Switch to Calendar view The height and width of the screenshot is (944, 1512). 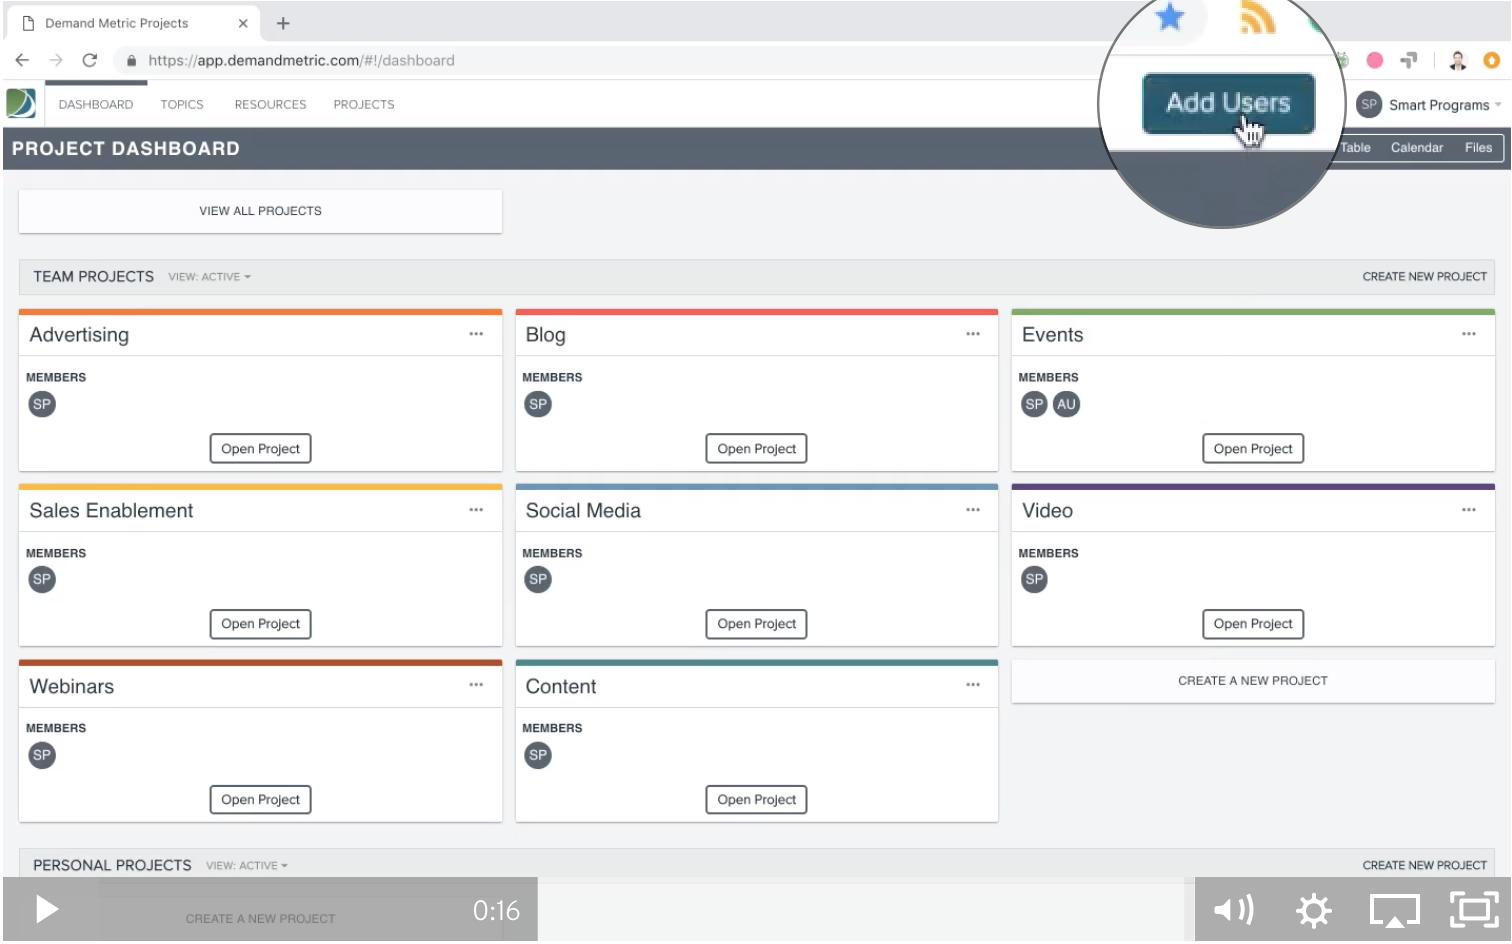(1417, 148)
